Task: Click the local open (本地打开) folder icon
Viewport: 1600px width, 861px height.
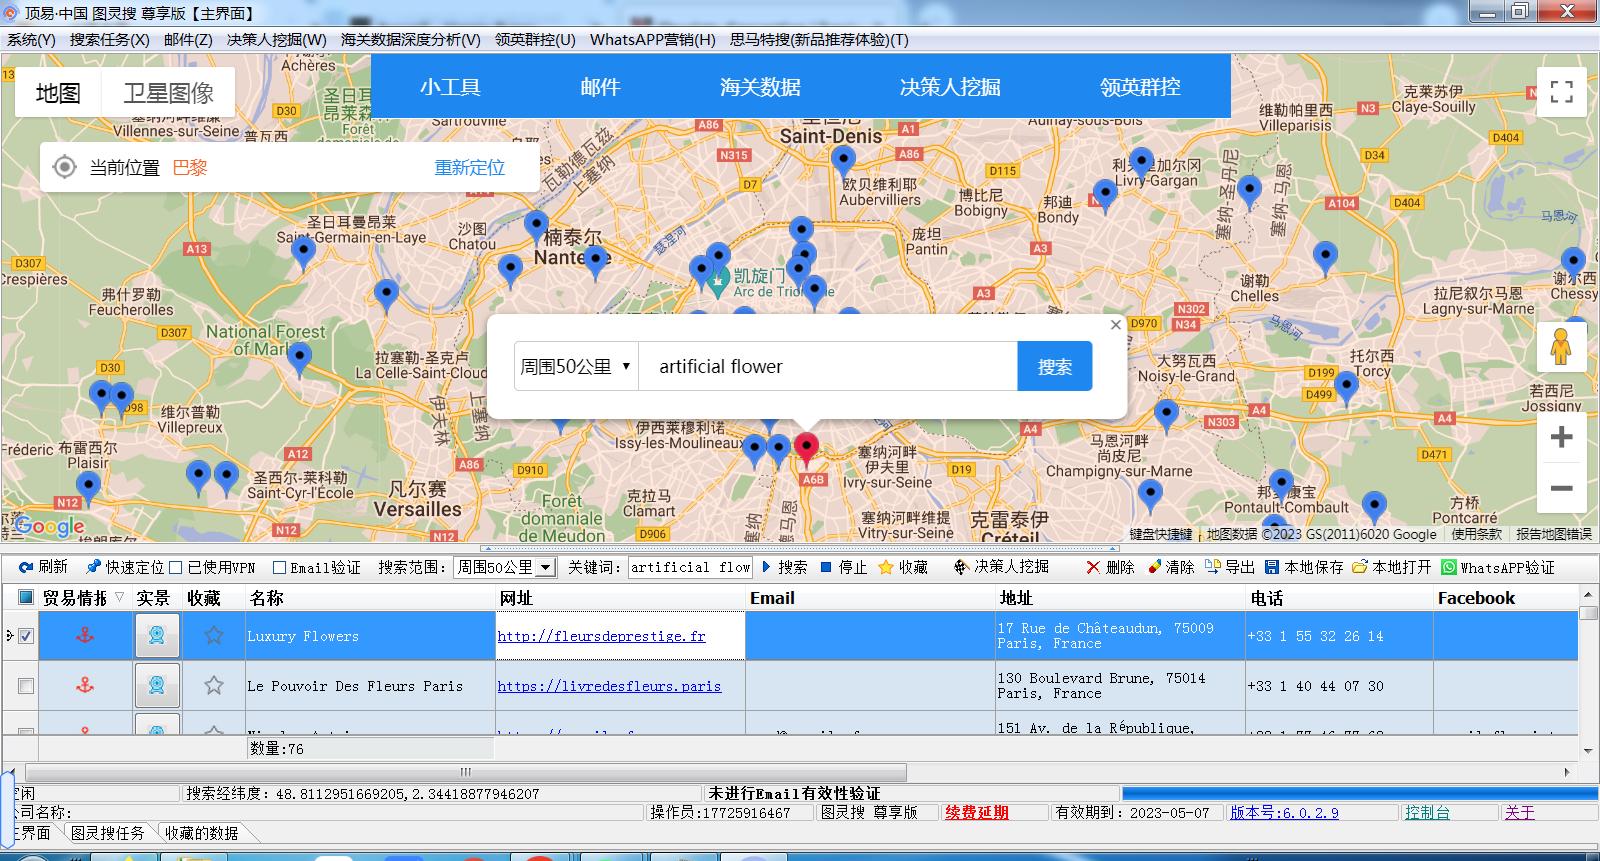Action: pos(1360,567)
